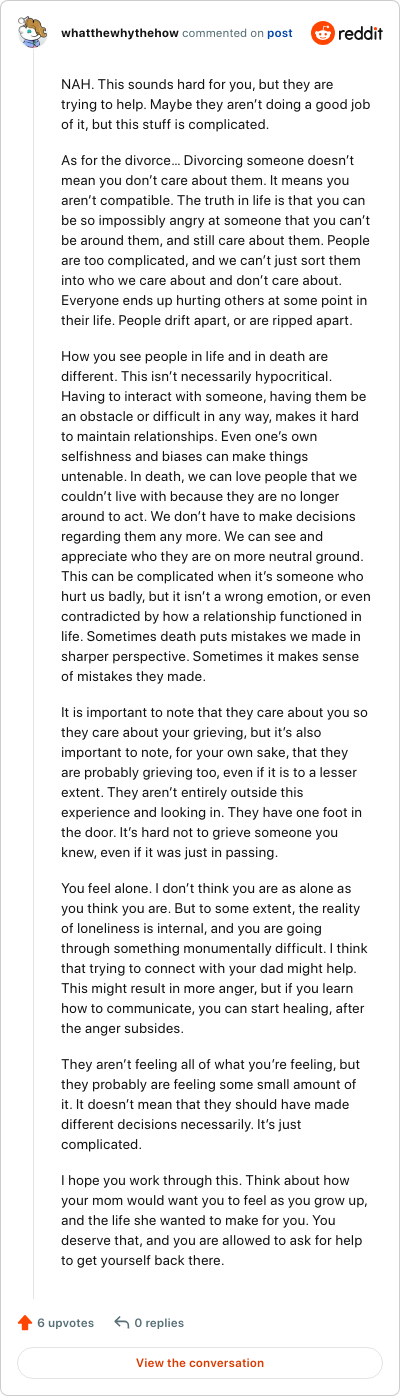This screenshot has width=400, height=1396.
Task: Select the '6 upvotes' count
Action: pyautogui.click(x=65, y=1323)
